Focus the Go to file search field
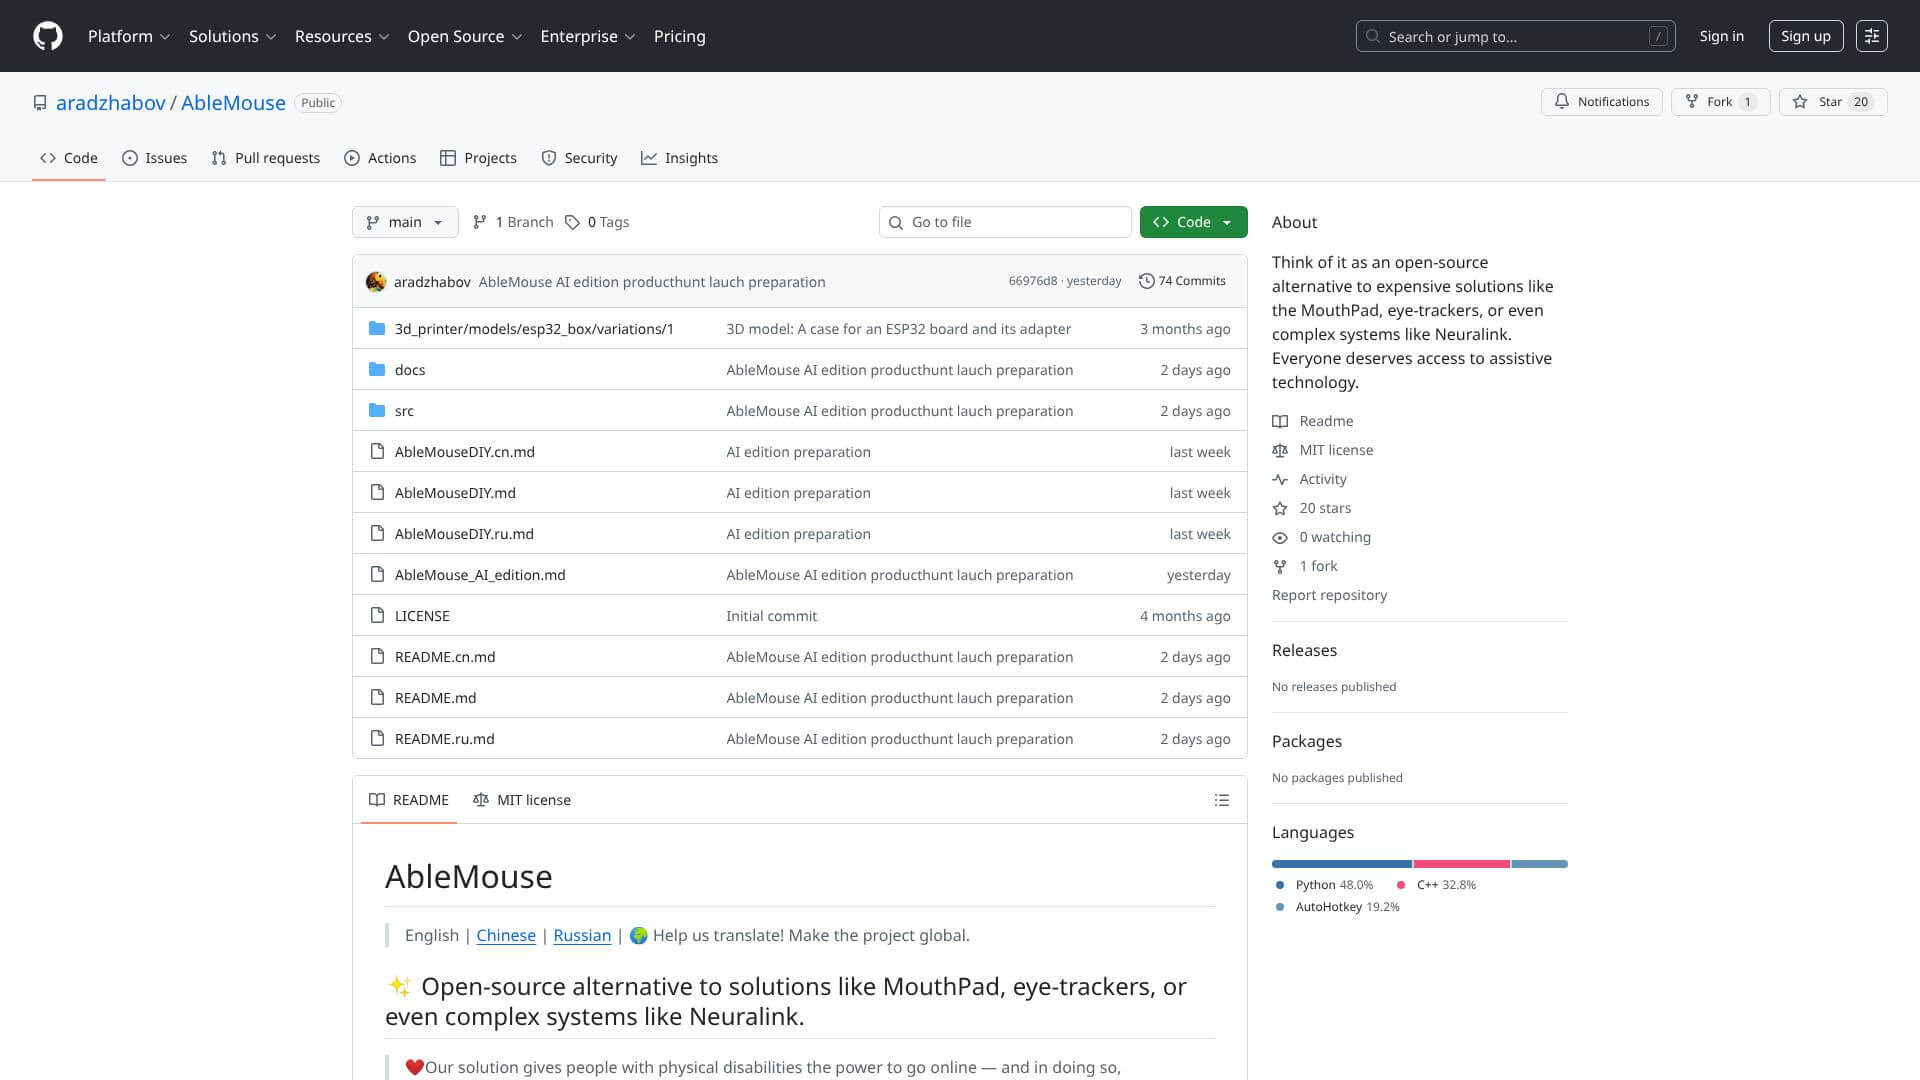Viewport: 1920px width, 1080px height. [1005, 222]
